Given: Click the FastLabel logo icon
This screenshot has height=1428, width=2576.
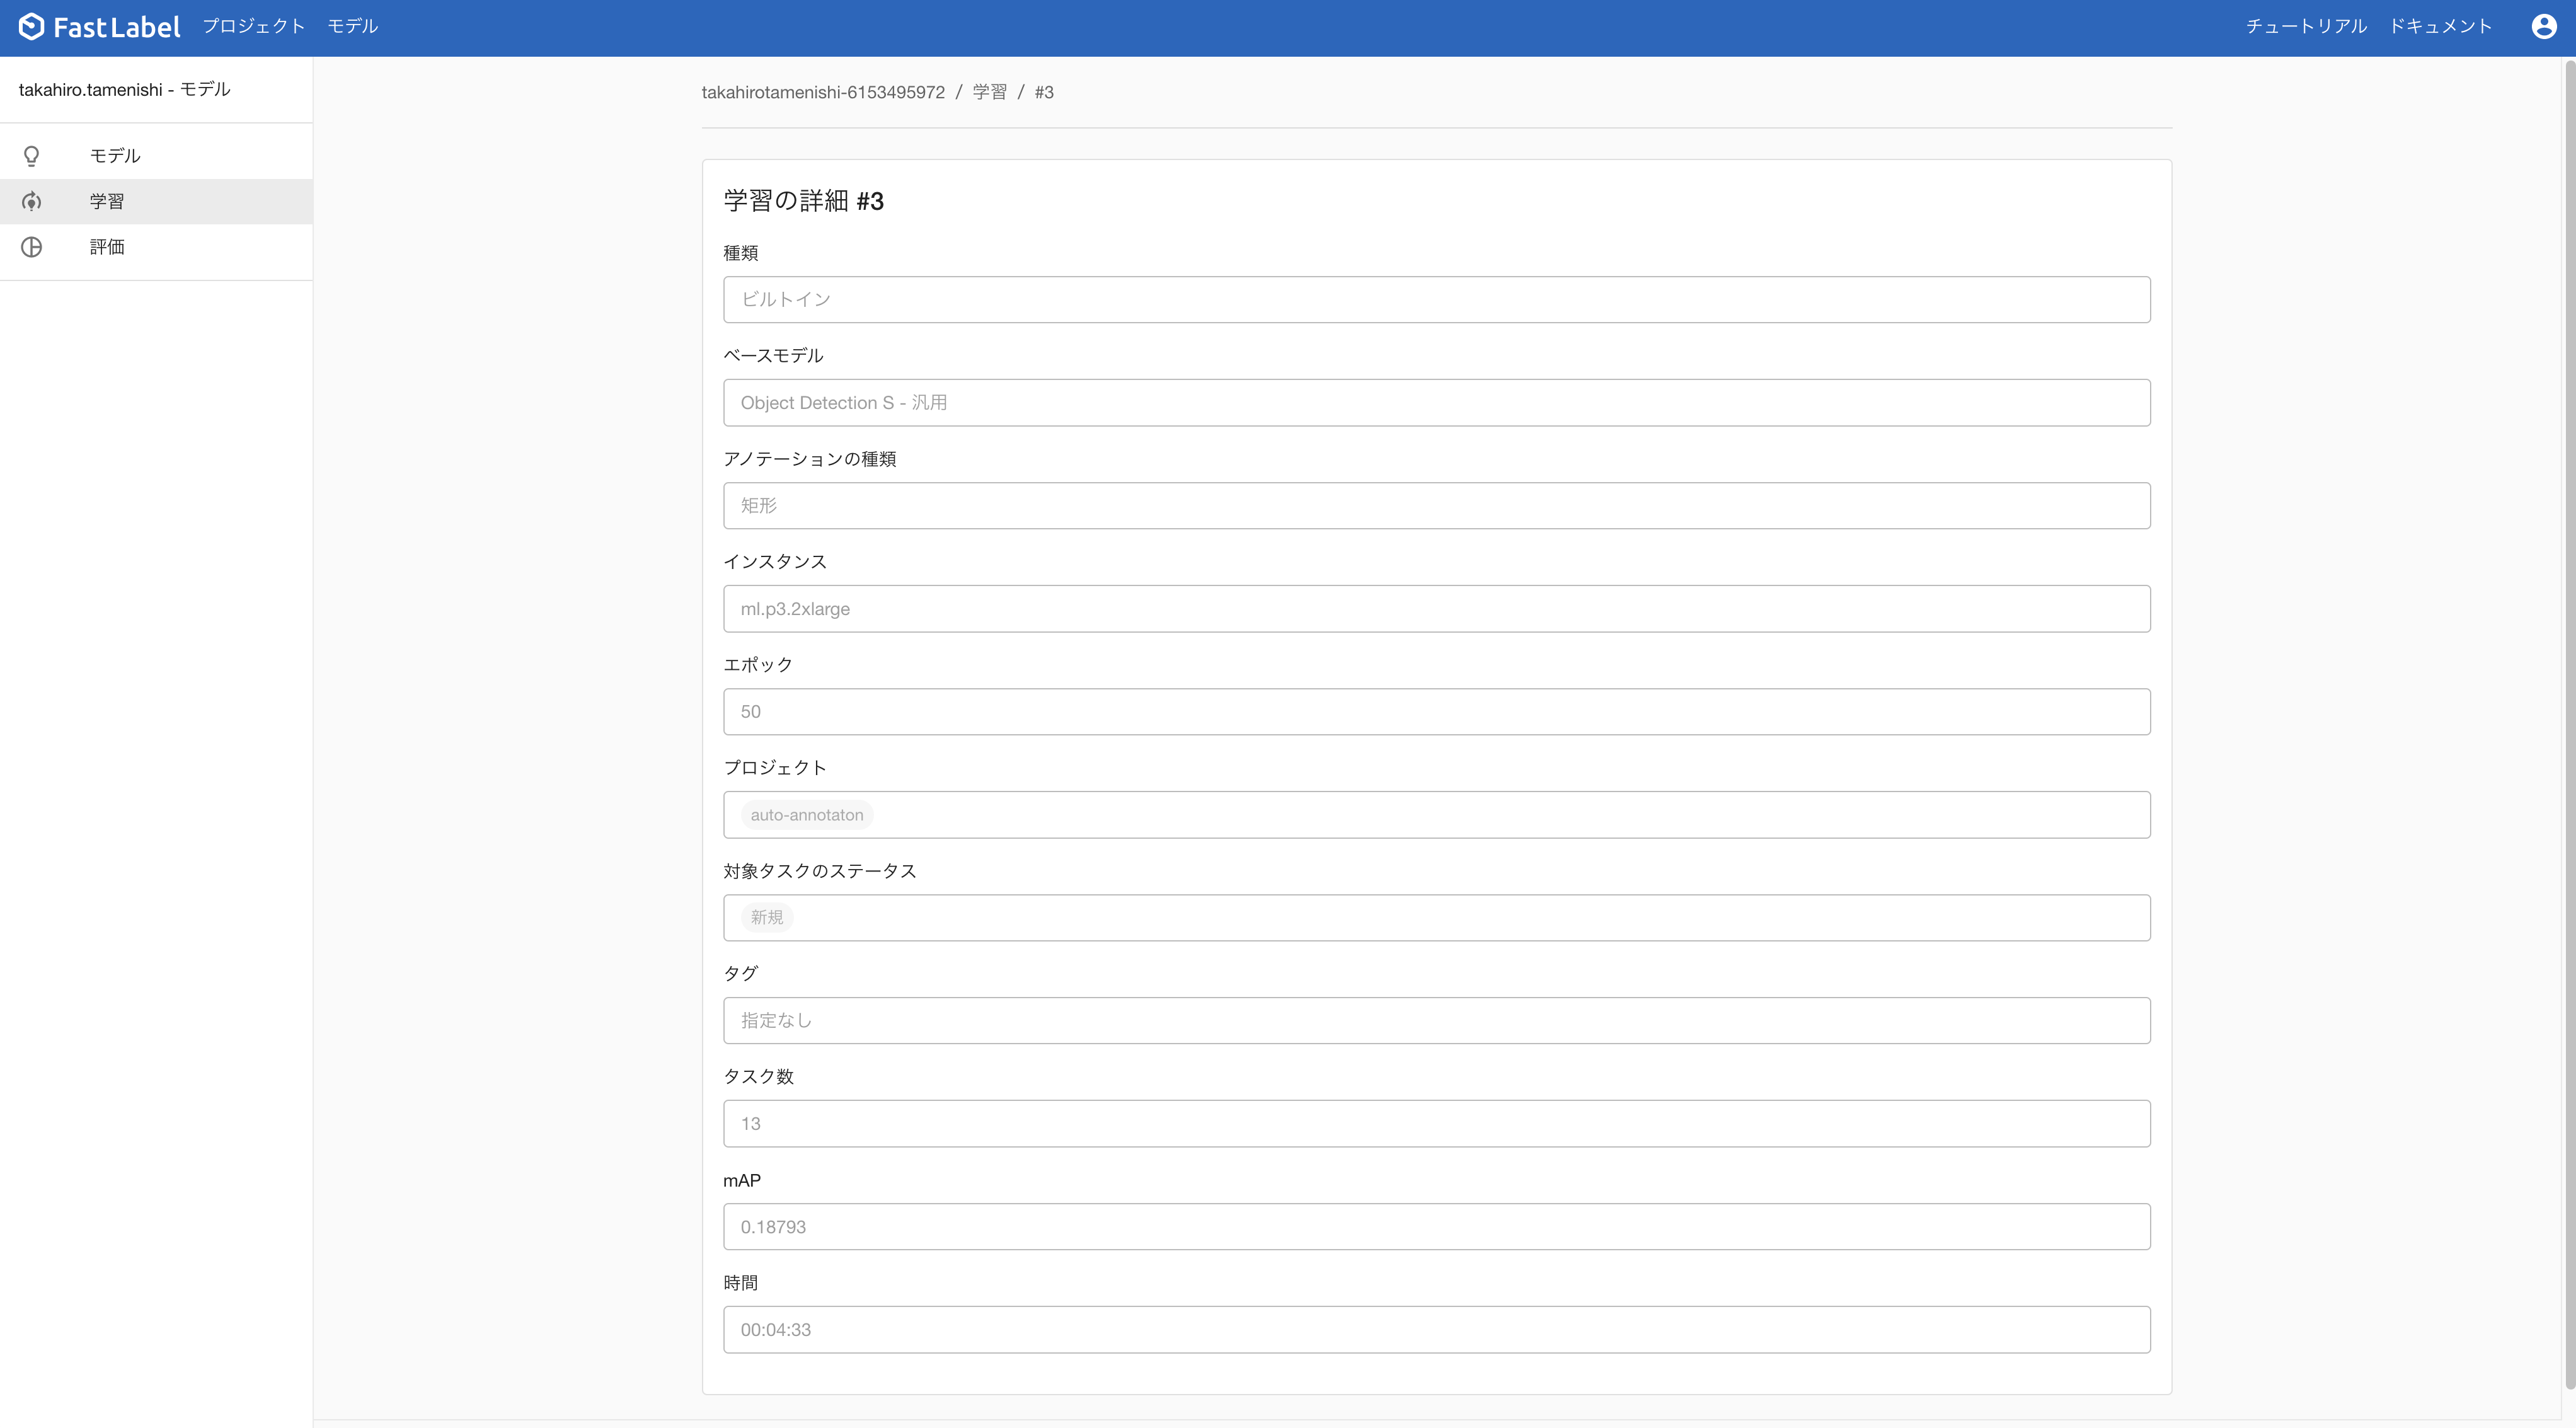Looking at the screenshot, I should coord(32,27).
